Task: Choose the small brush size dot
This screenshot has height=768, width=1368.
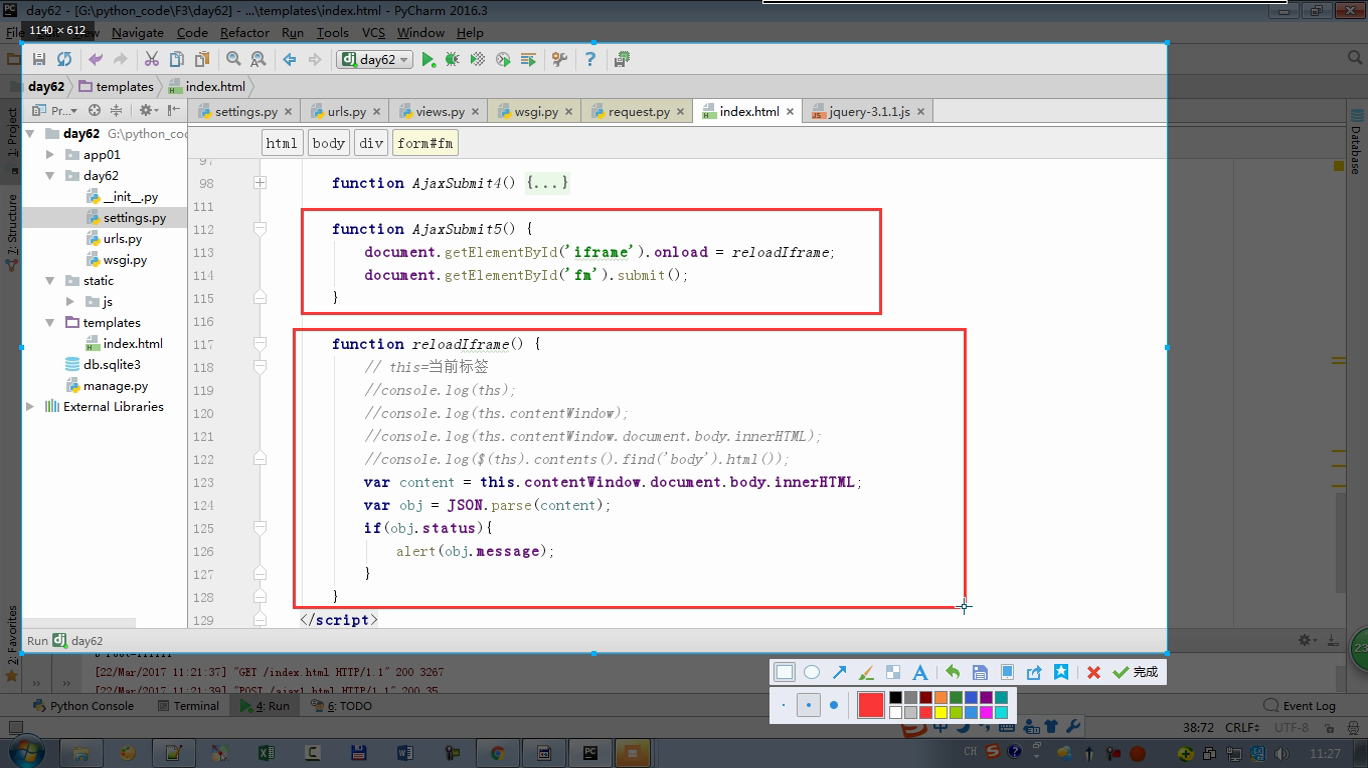Action: [783, 705]
